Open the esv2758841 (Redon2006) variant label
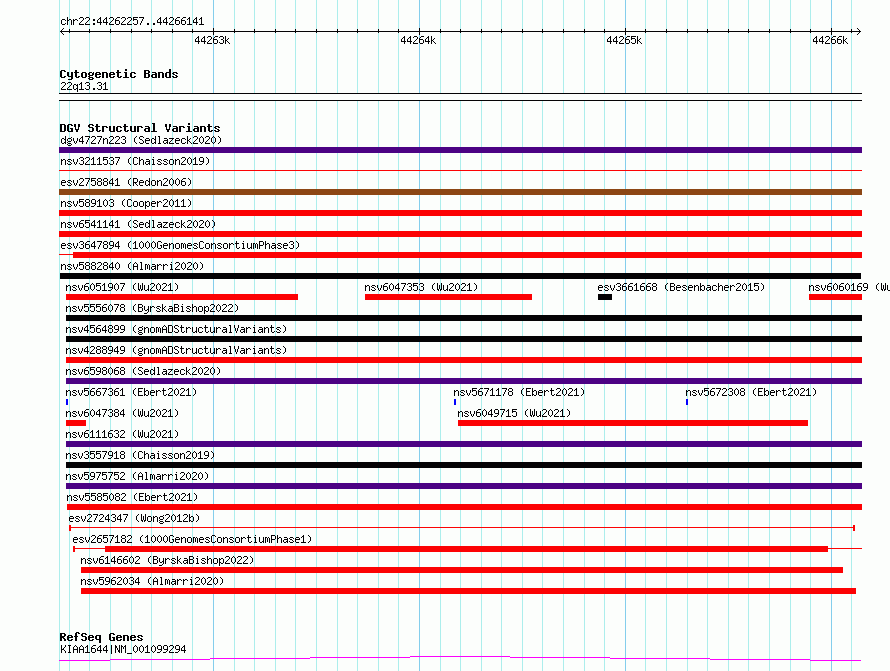Viewport: 890px width, 671px height. click(126, 182)
